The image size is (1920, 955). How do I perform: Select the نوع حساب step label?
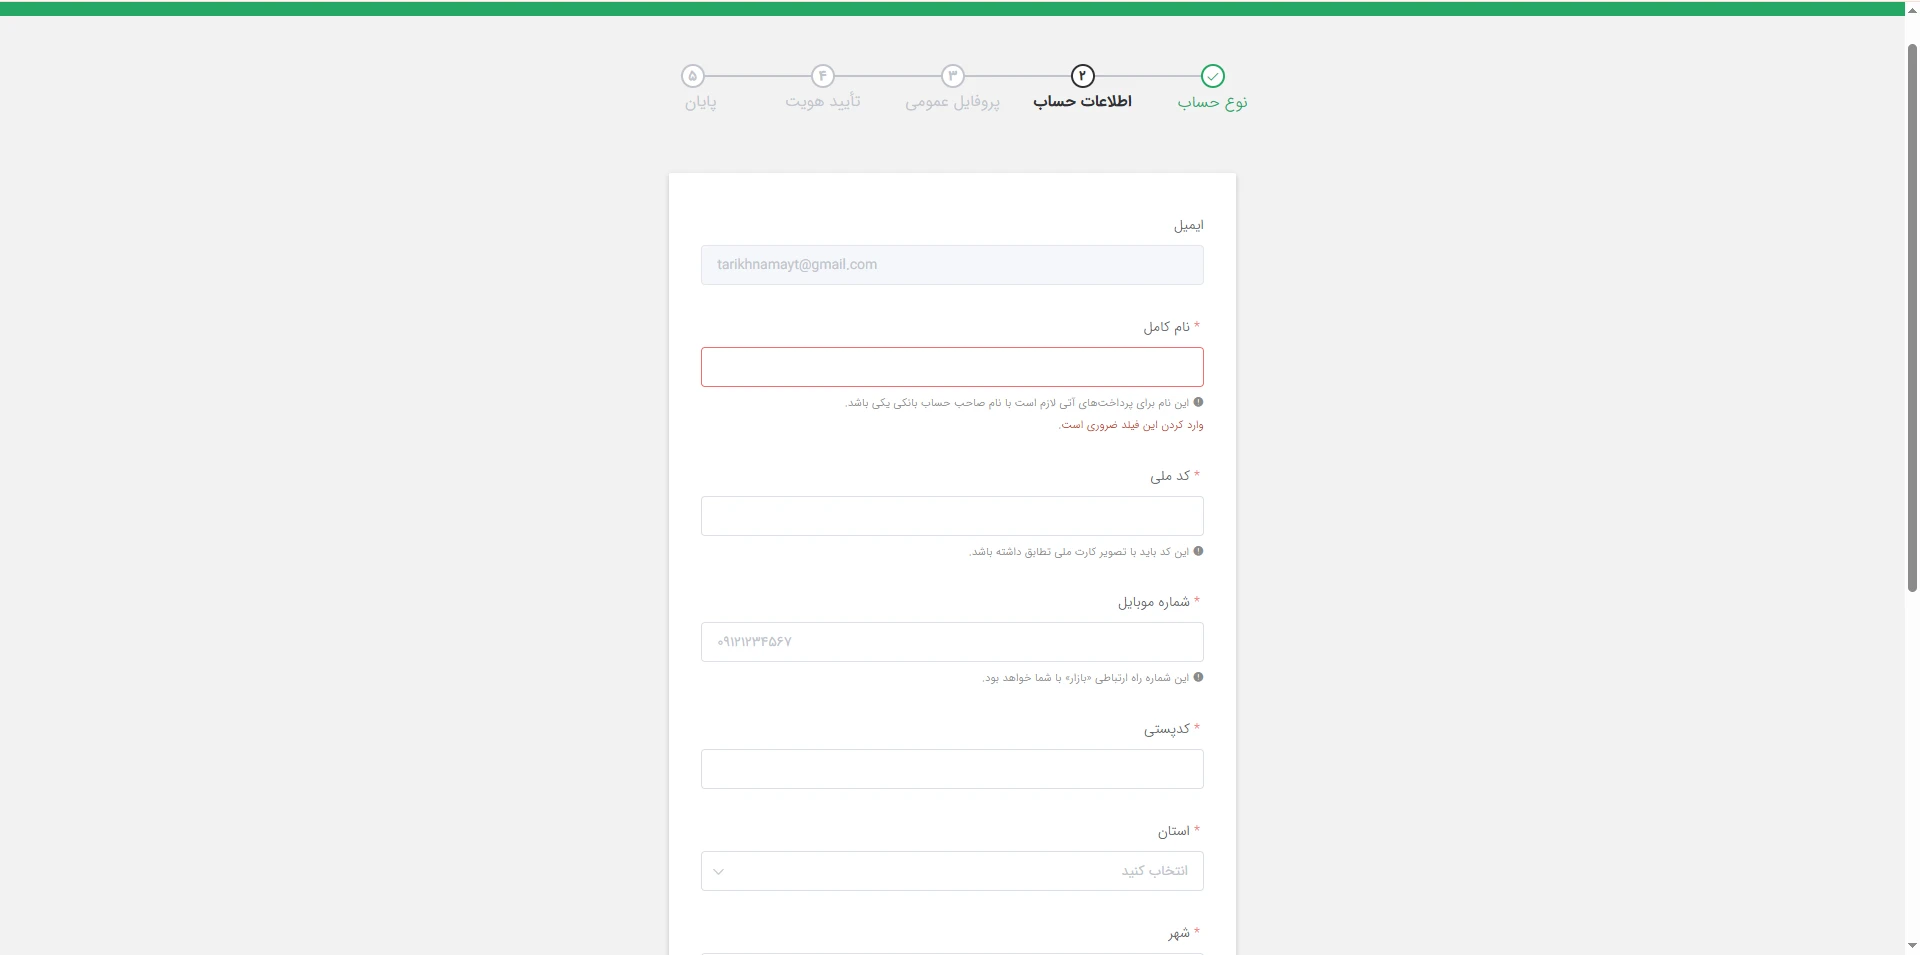(1212, 102)
